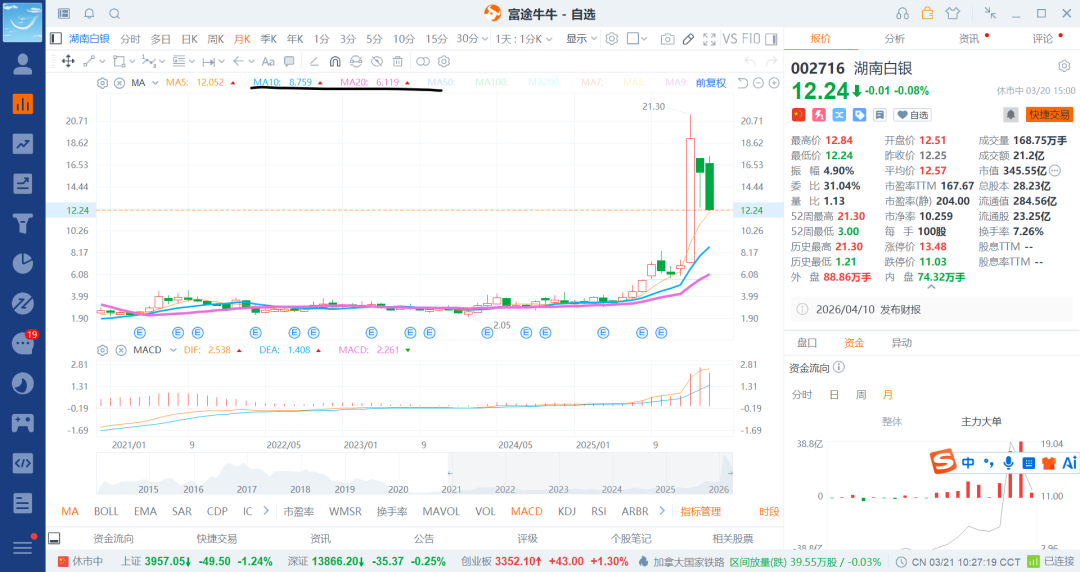Zoom out chart with minus circle
1080x572 pixels.
click(x=758, y=83)
